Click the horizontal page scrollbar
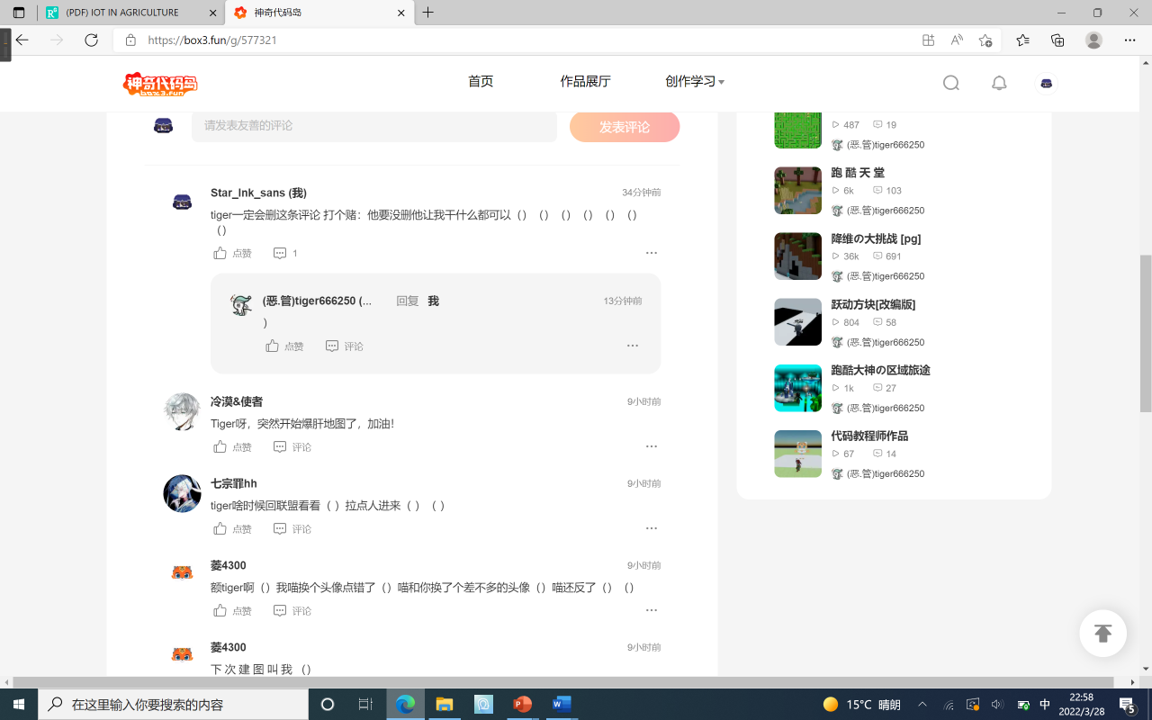This screenshot has width=1152, height=720. [564, 683]
